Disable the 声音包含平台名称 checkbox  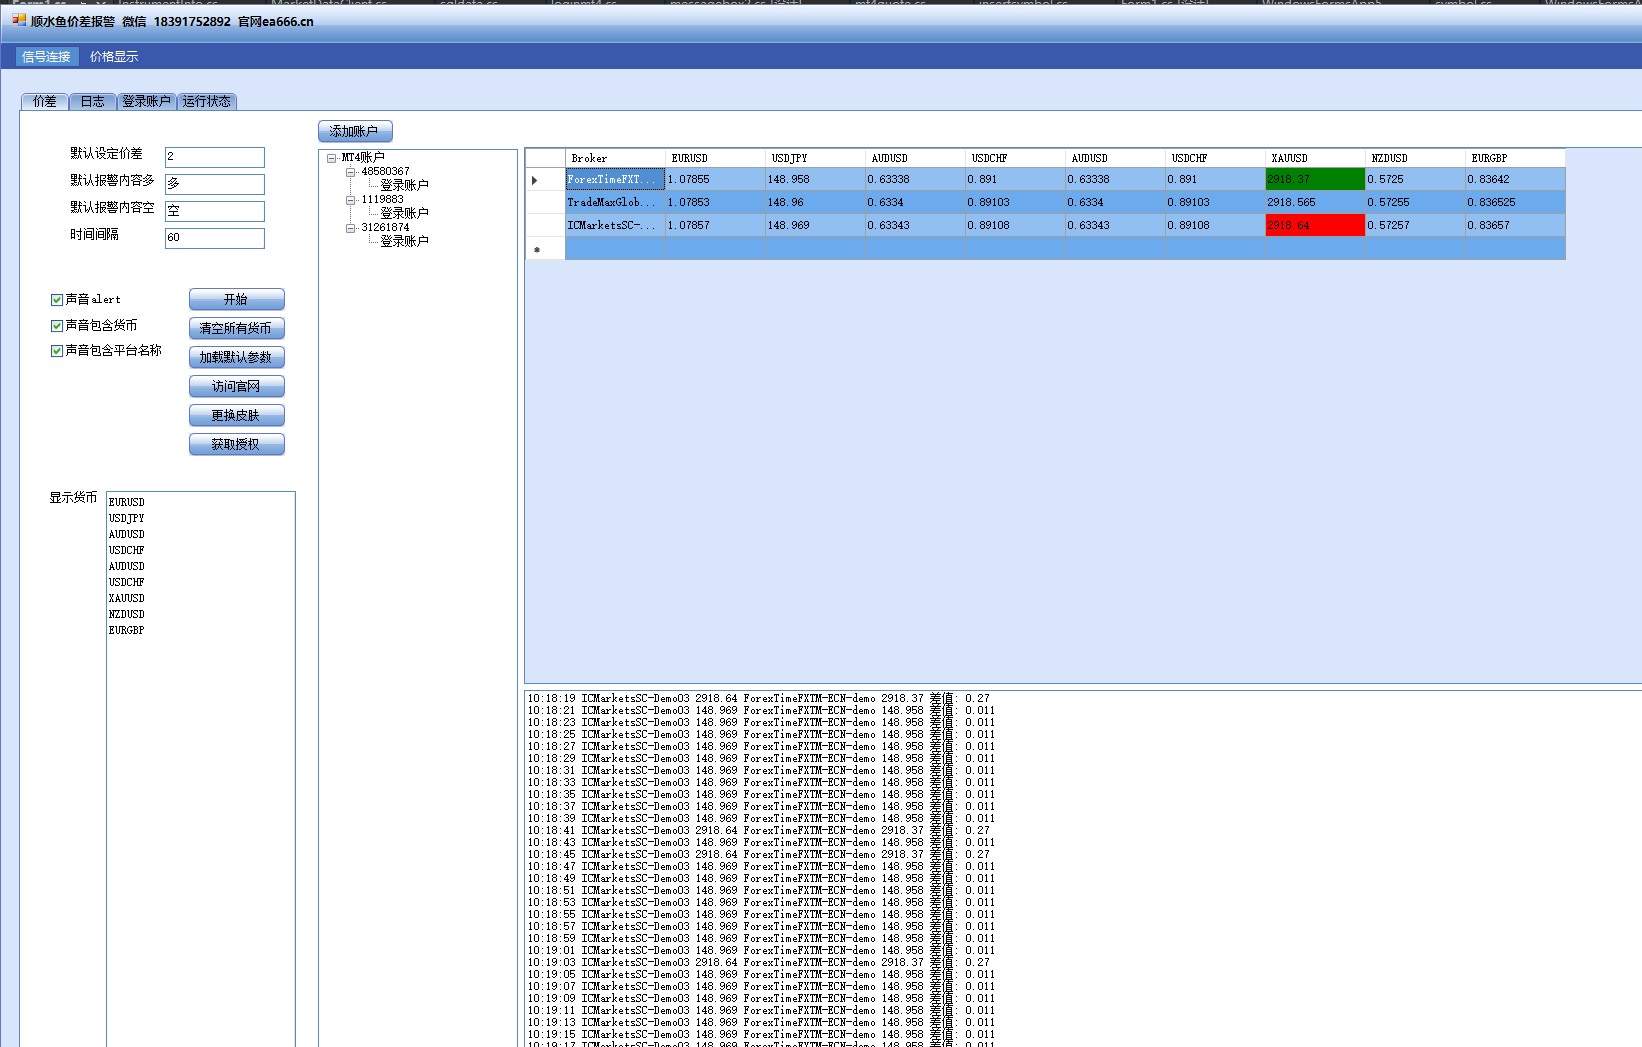pyautogui.click(x=57, y=351)
